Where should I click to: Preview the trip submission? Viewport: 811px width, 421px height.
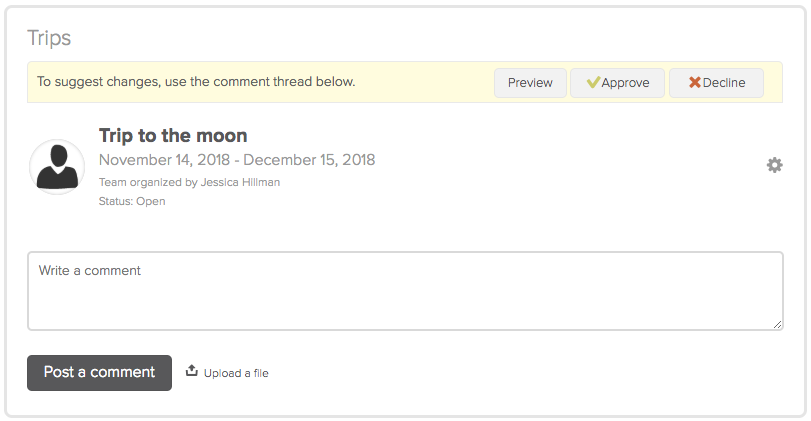[x=530, y=83]
